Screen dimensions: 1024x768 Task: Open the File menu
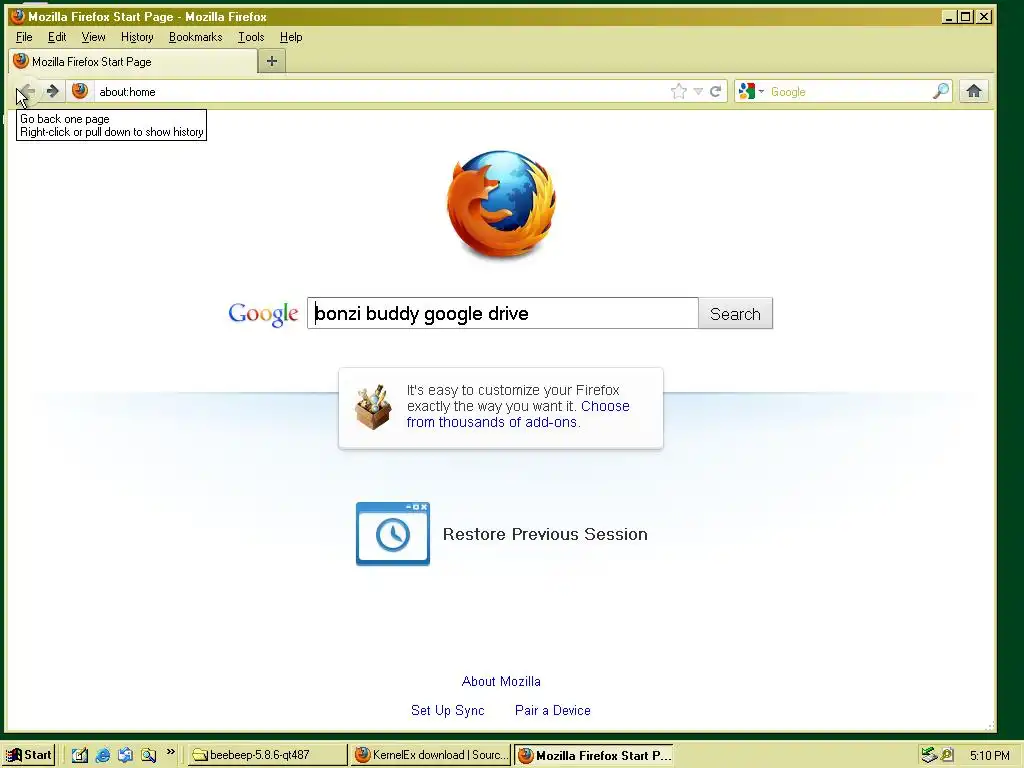point(24,37)
